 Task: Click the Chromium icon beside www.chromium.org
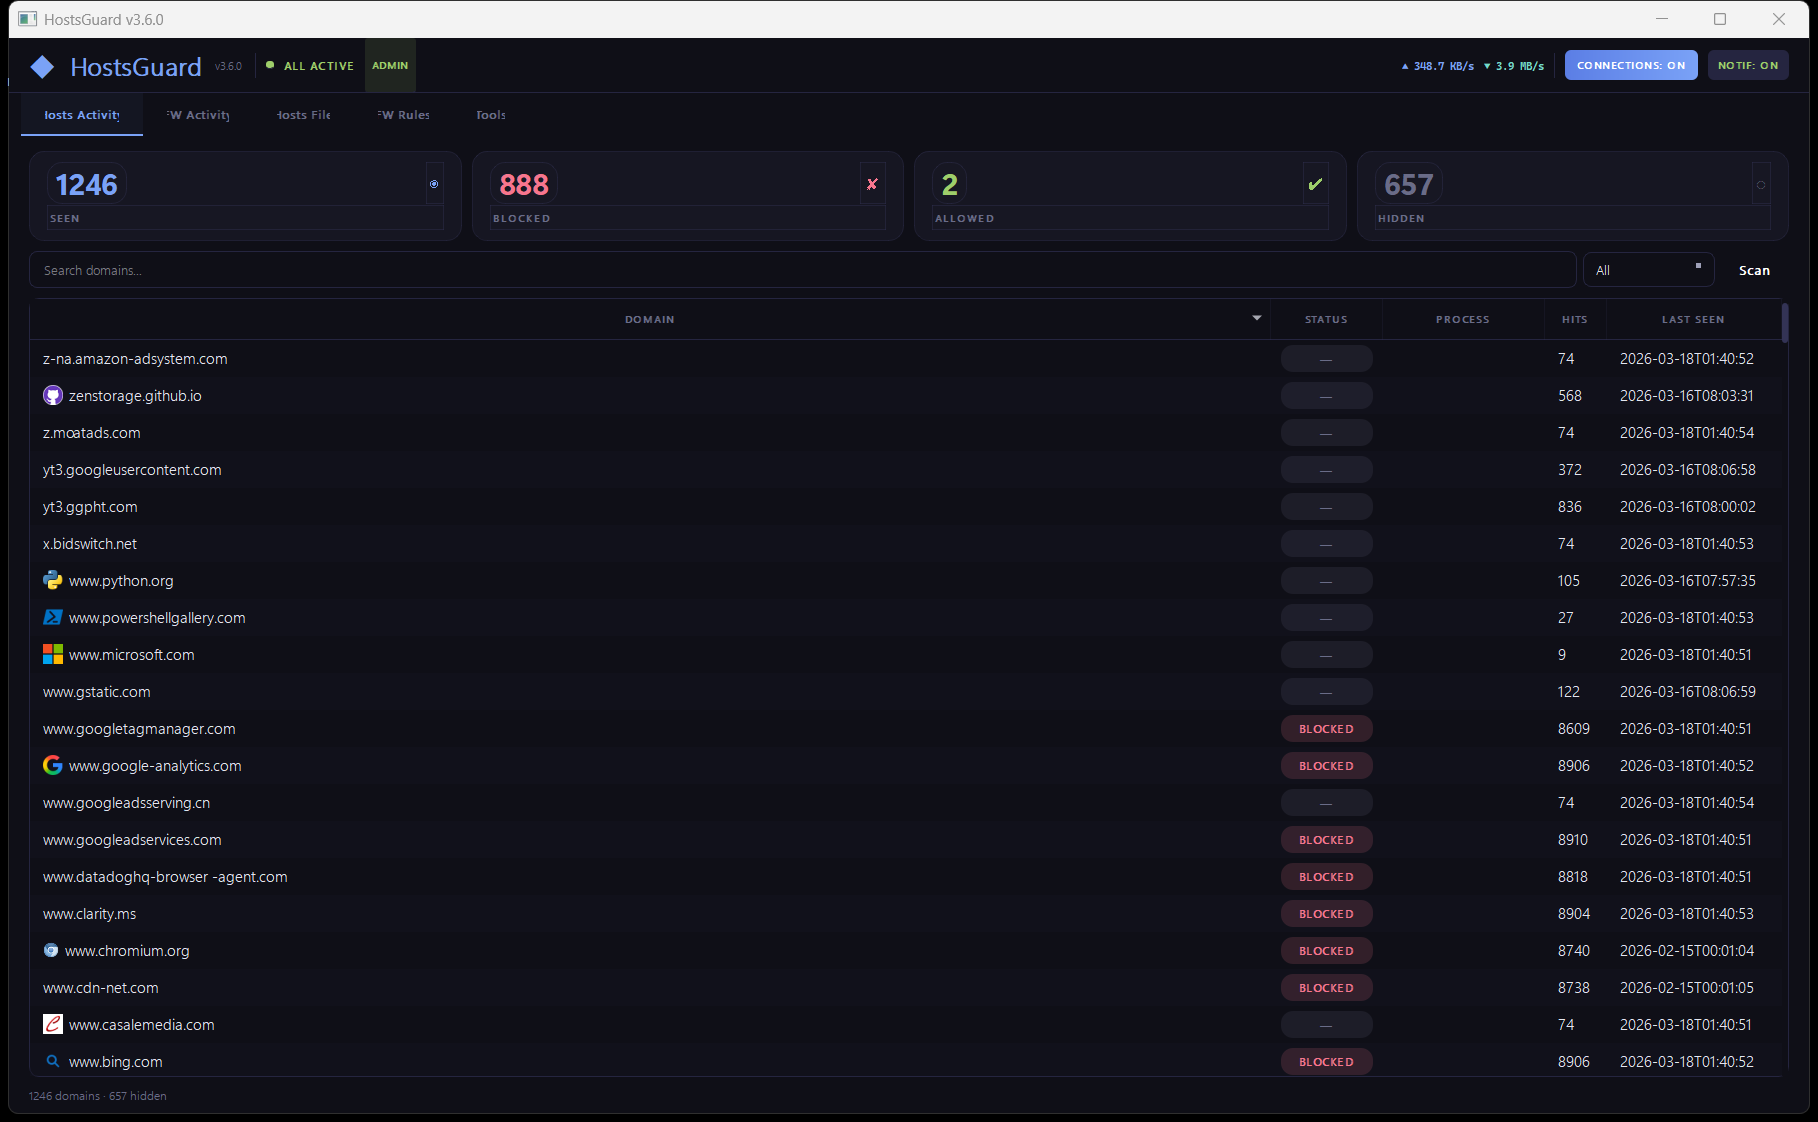coord(50,950)
